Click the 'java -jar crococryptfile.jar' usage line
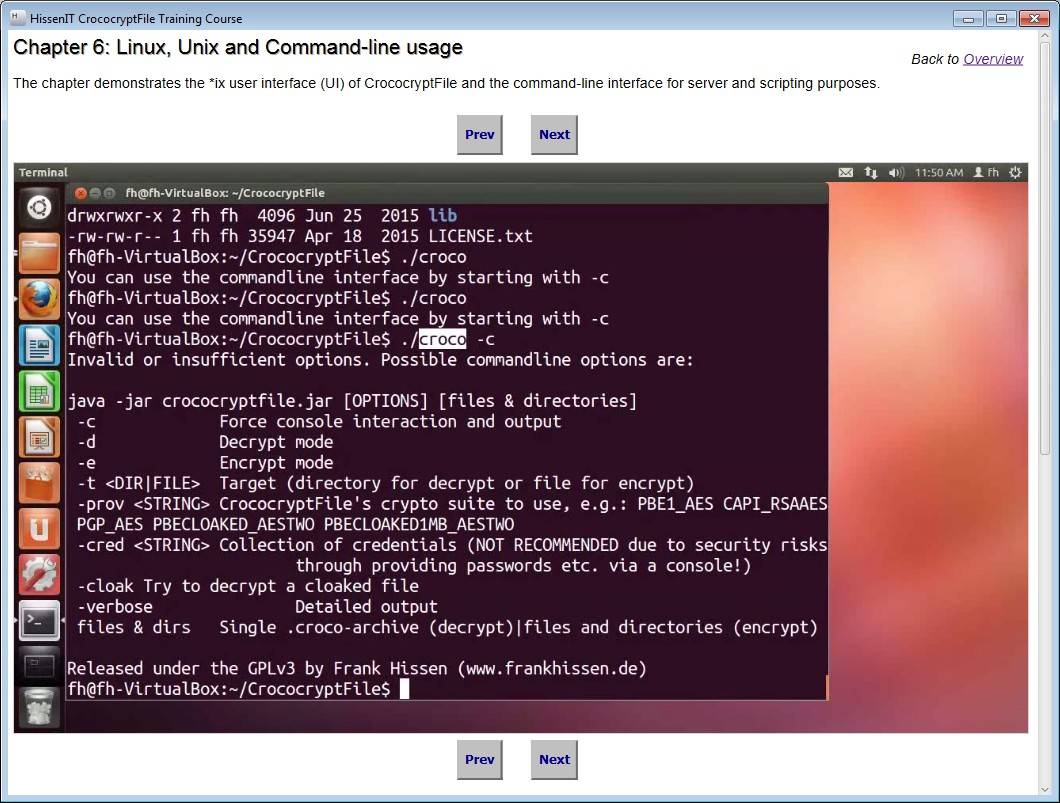This screenshot has height=803, width=1060. tap(352, 401)
